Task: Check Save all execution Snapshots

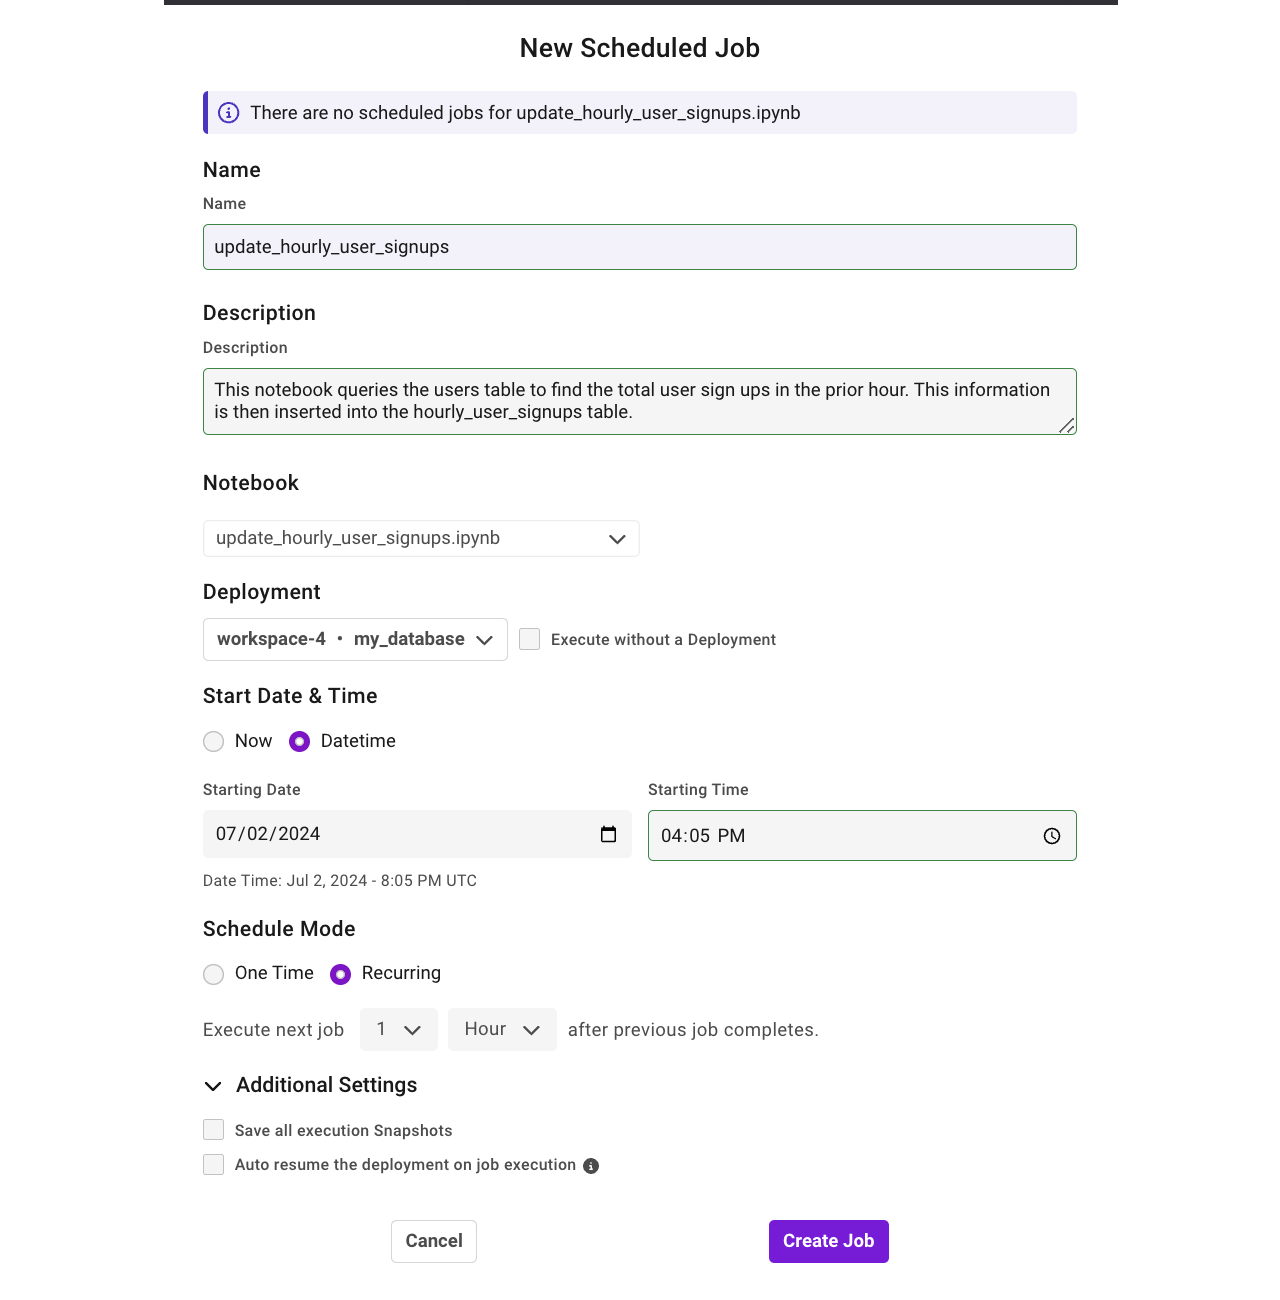Action: point(213,1129)
